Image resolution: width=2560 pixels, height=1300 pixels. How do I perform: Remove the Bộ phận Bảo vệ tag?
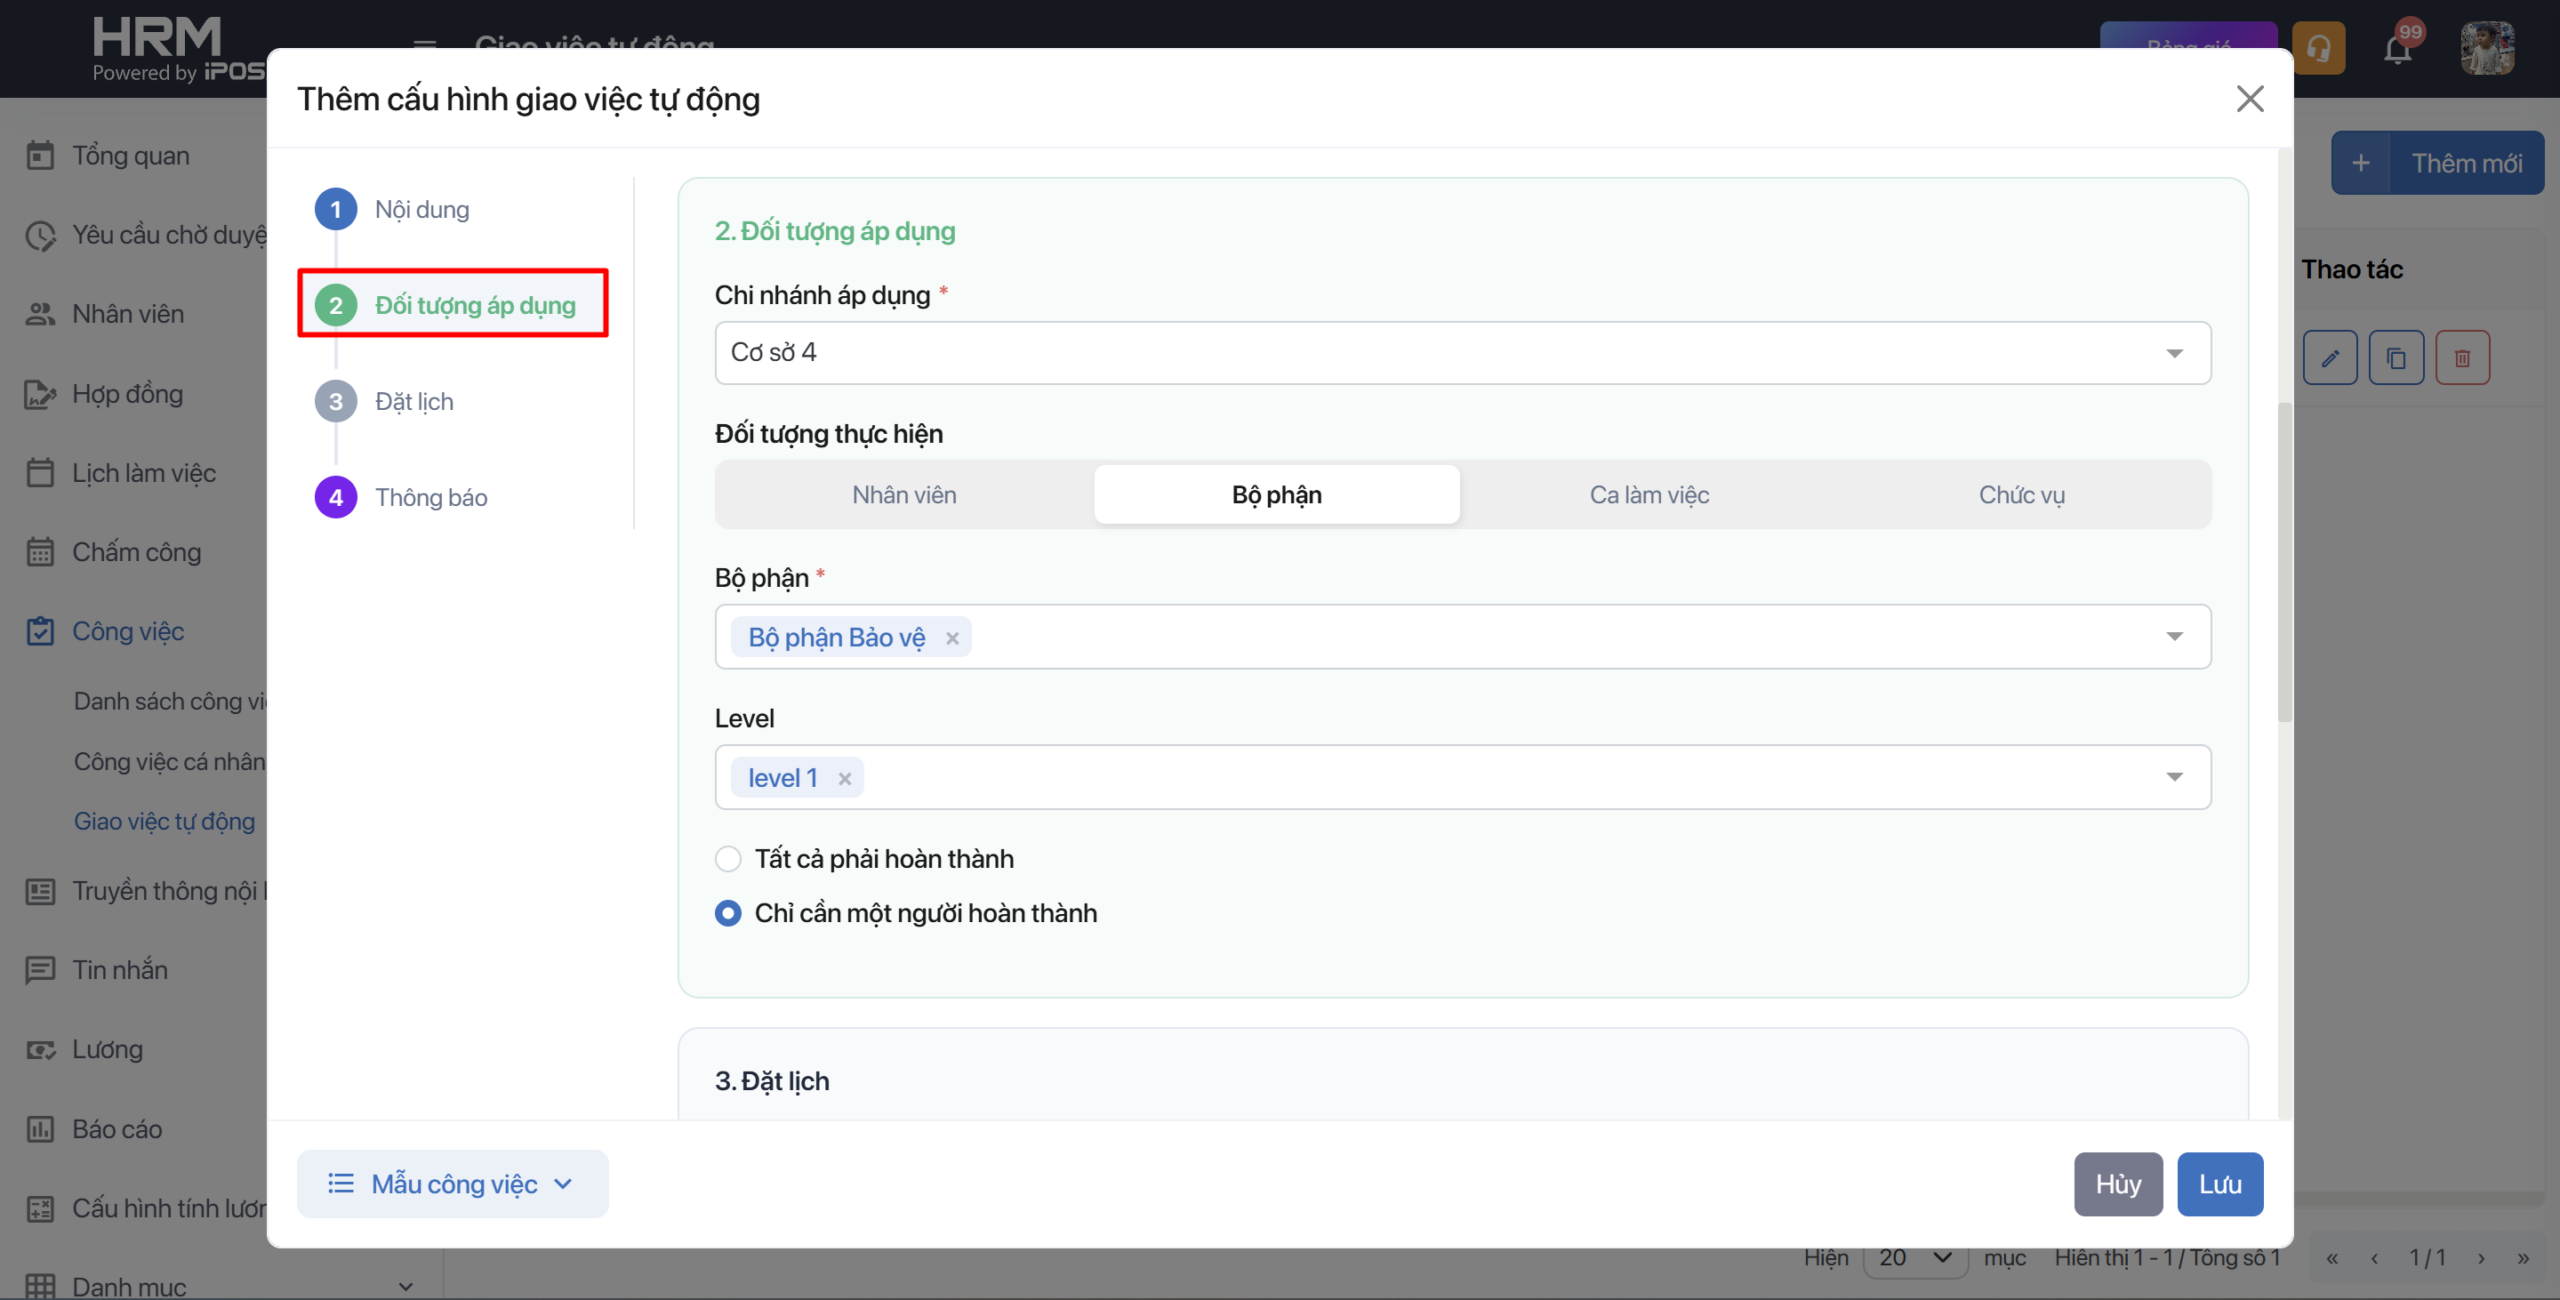[x=952, y=638]
